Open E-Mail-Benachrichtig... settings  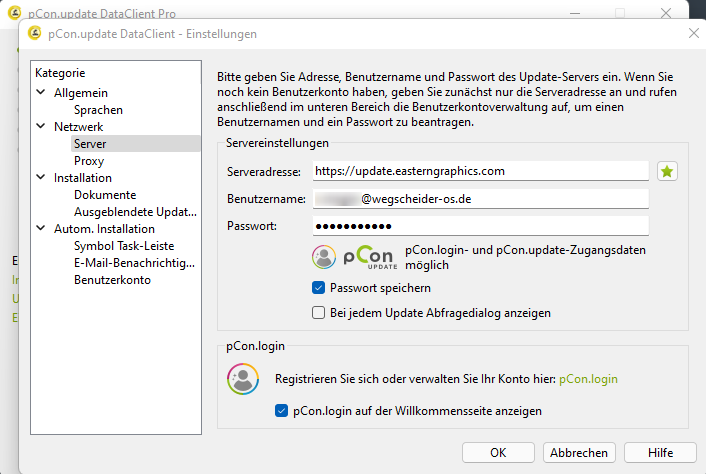[135, 263]
